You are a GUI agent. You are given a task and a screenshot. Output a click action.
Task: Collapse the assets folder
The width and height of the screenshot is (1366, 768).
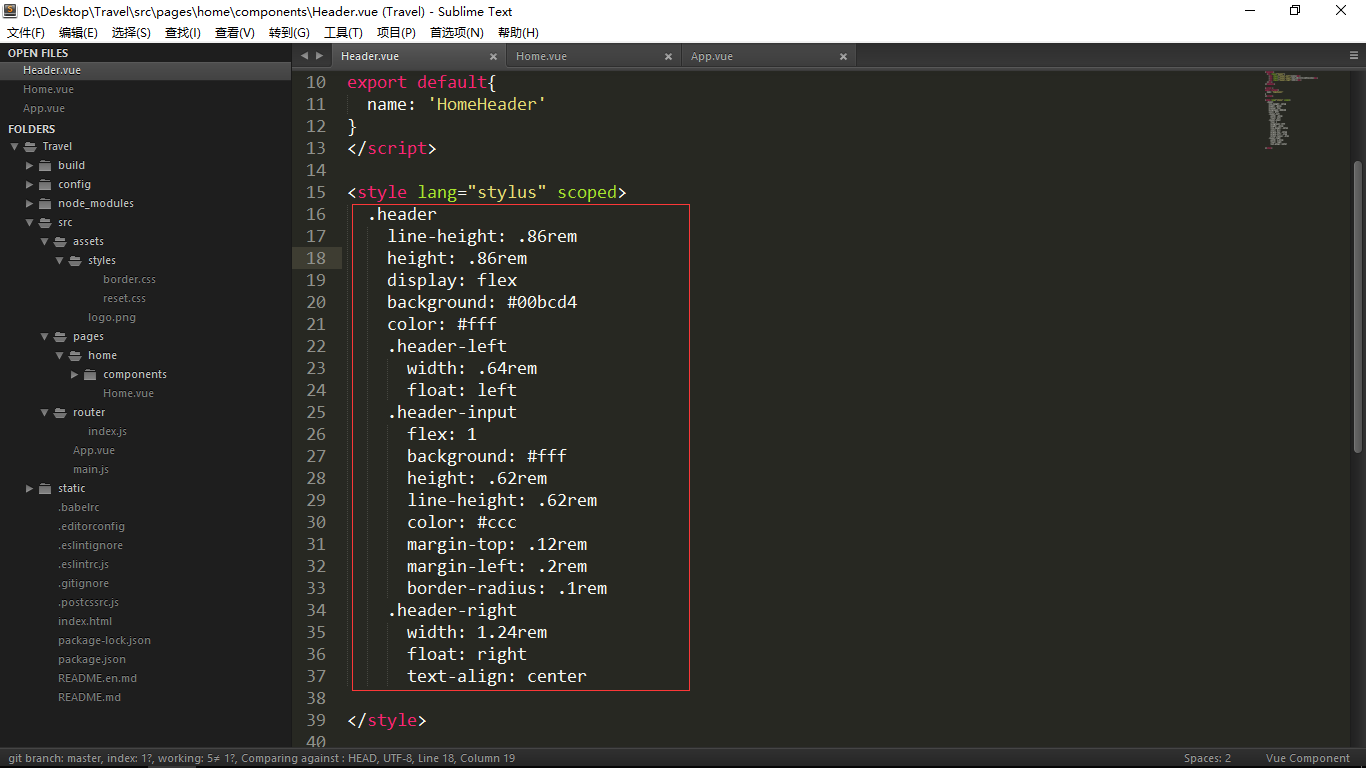tap(45, 241)
